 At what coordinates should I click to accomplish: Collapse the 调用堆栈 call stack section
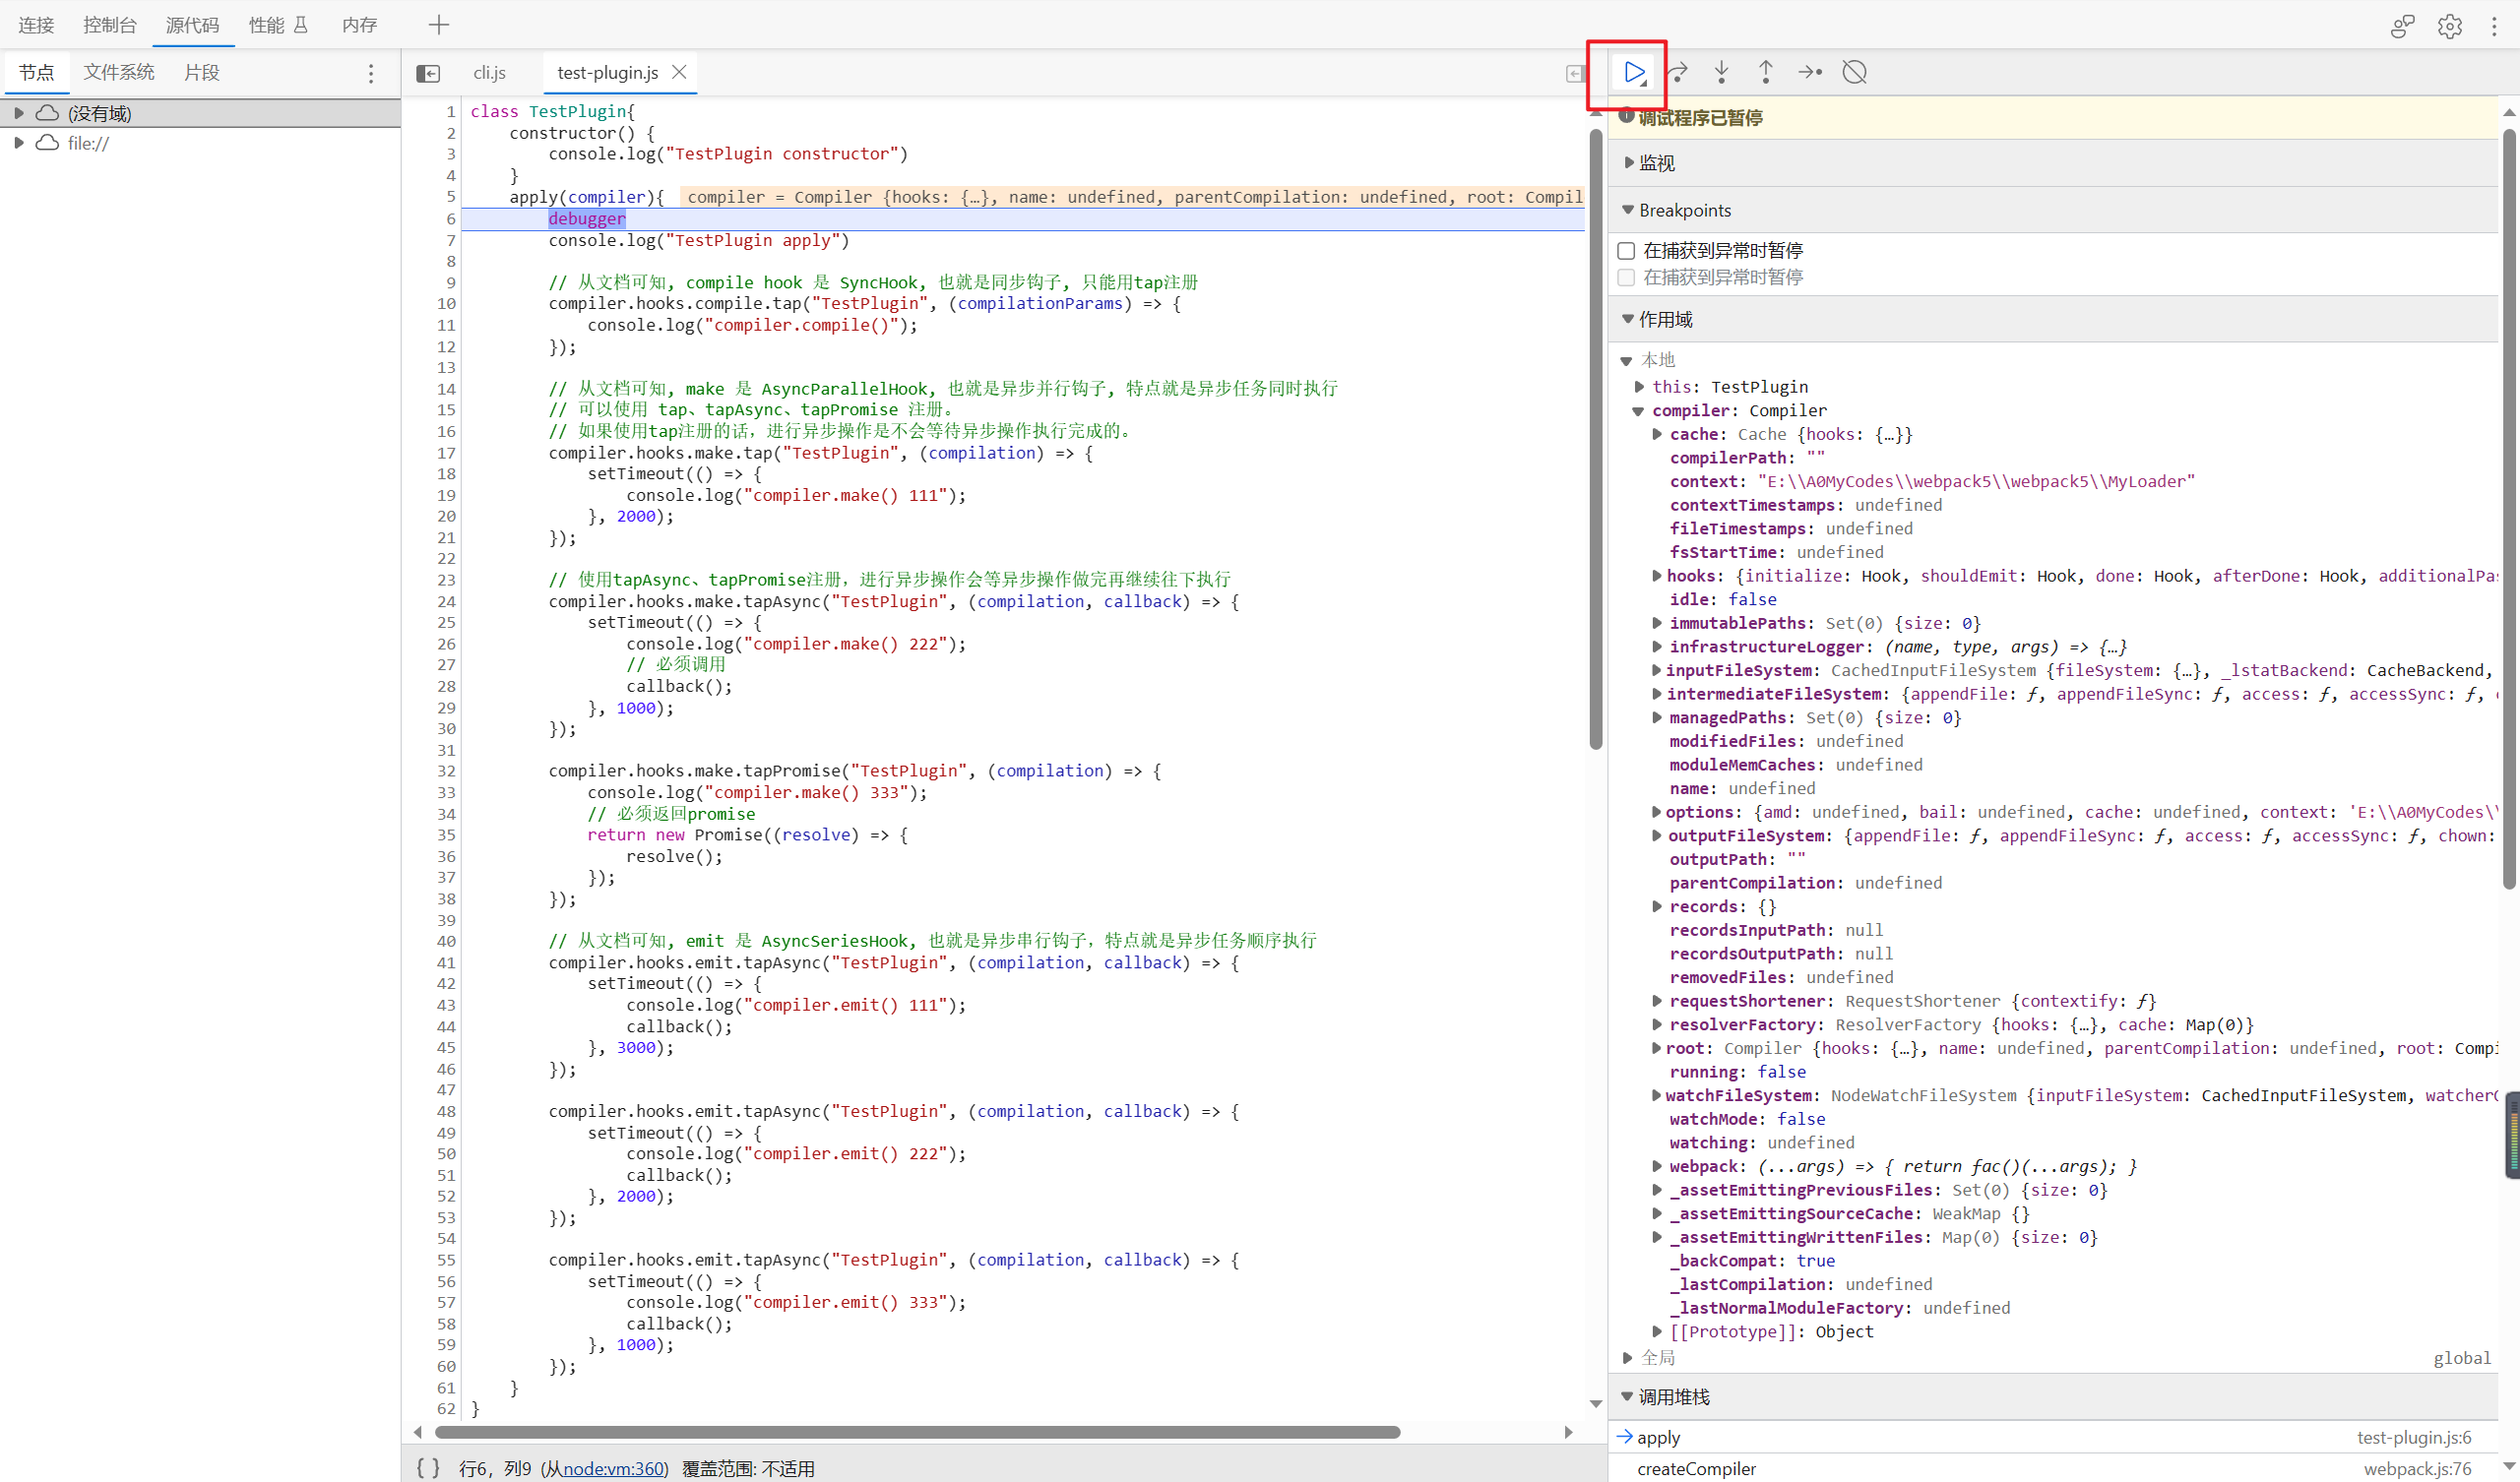1628,1396
